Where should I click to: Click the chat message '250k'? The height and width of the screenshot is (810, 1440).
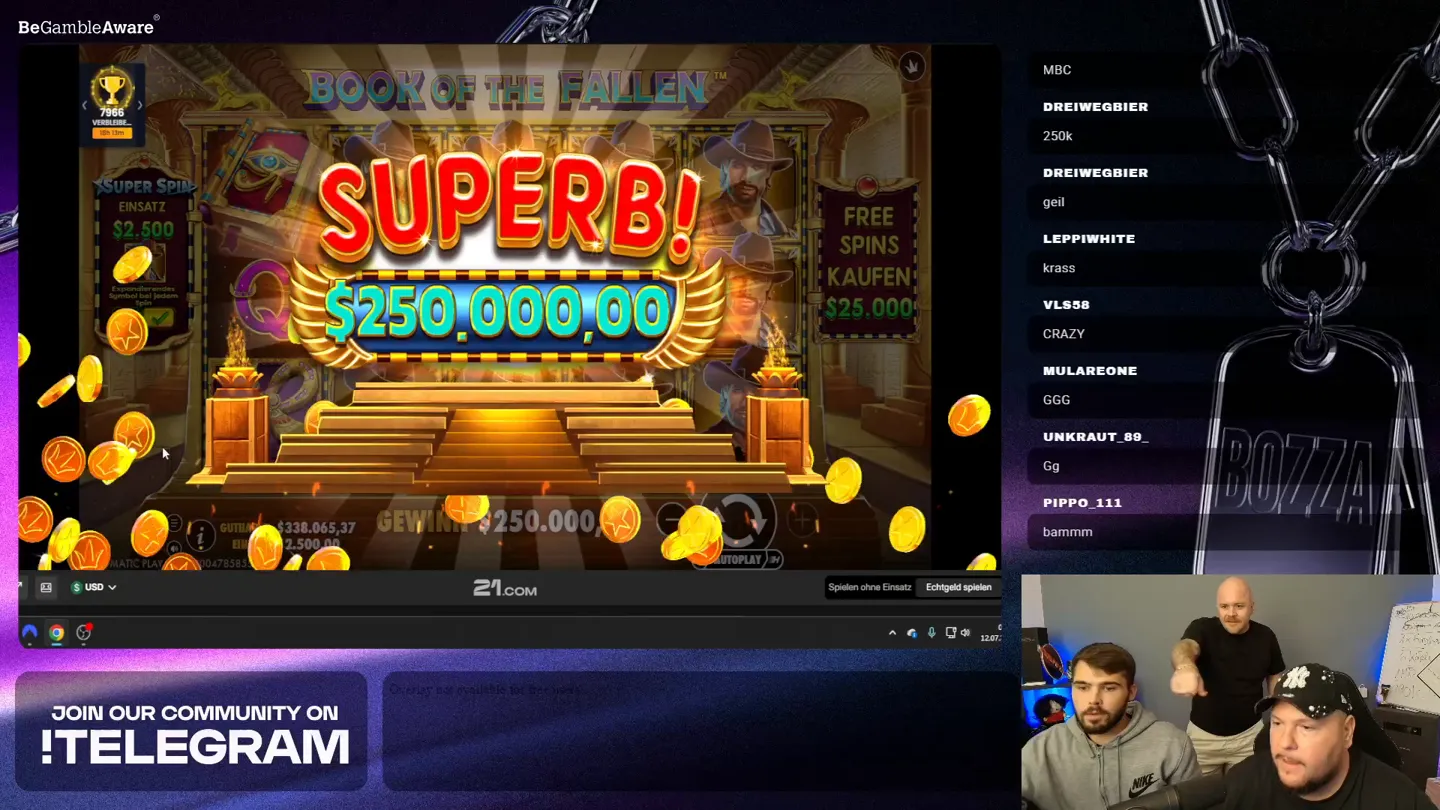tap(1058, 136)
